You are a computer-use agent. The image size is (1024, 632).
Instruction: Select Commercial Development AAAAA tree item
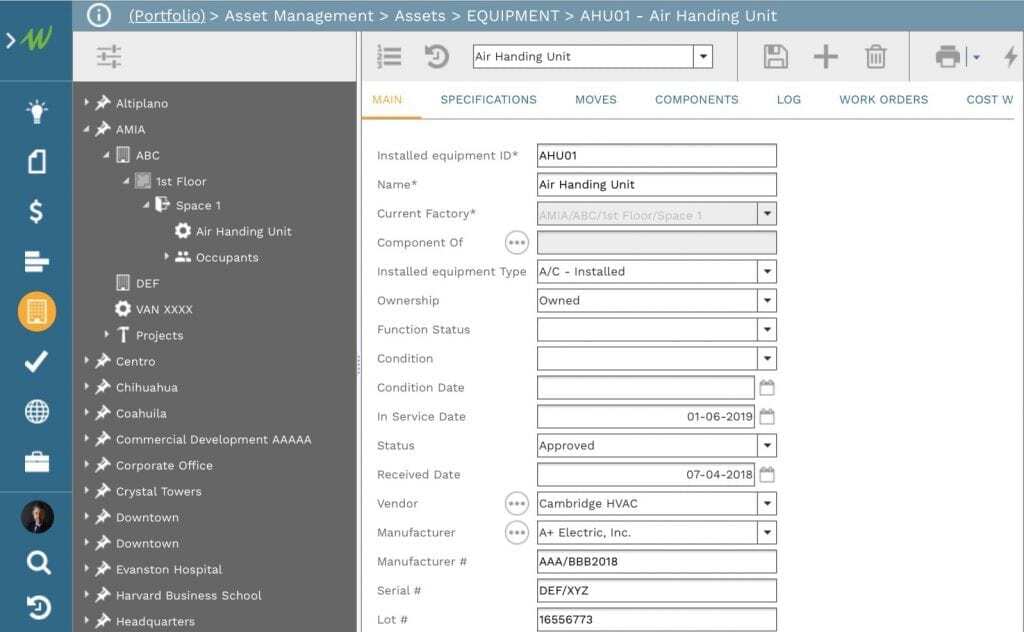point(214,439)
